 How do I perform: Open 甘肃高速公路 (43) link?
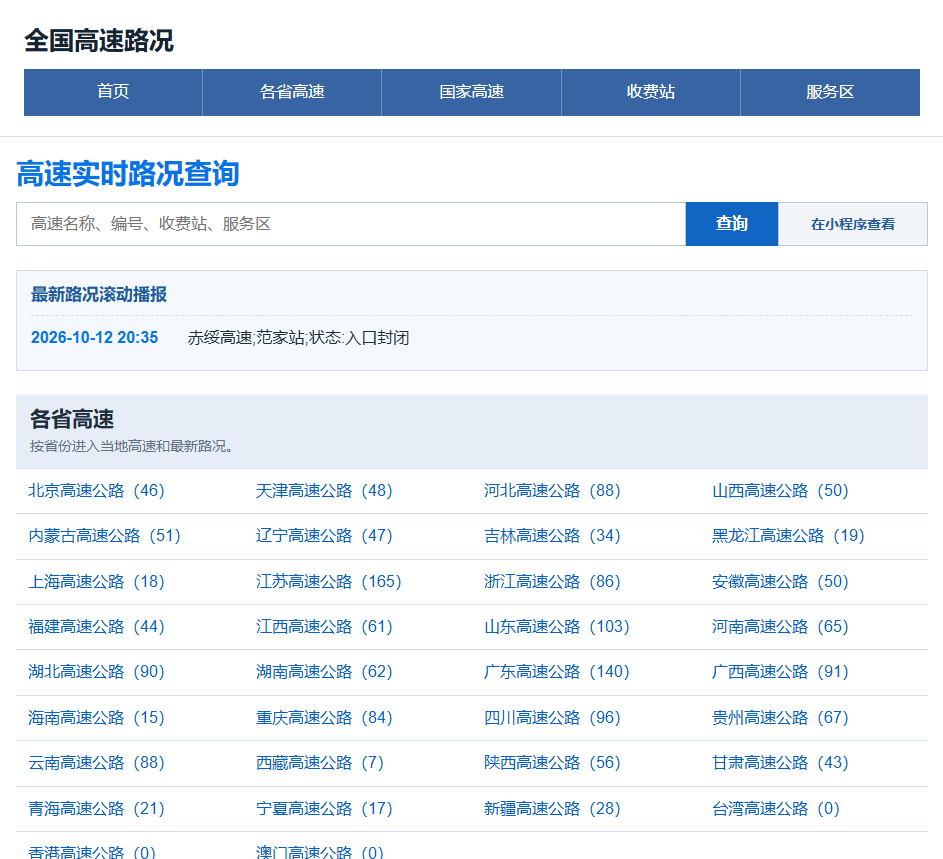780,763
